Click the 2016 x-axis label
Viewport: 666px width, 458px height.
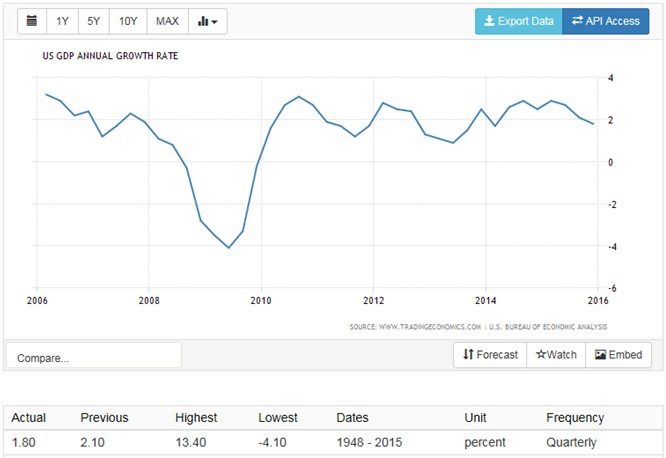(598, 301)
